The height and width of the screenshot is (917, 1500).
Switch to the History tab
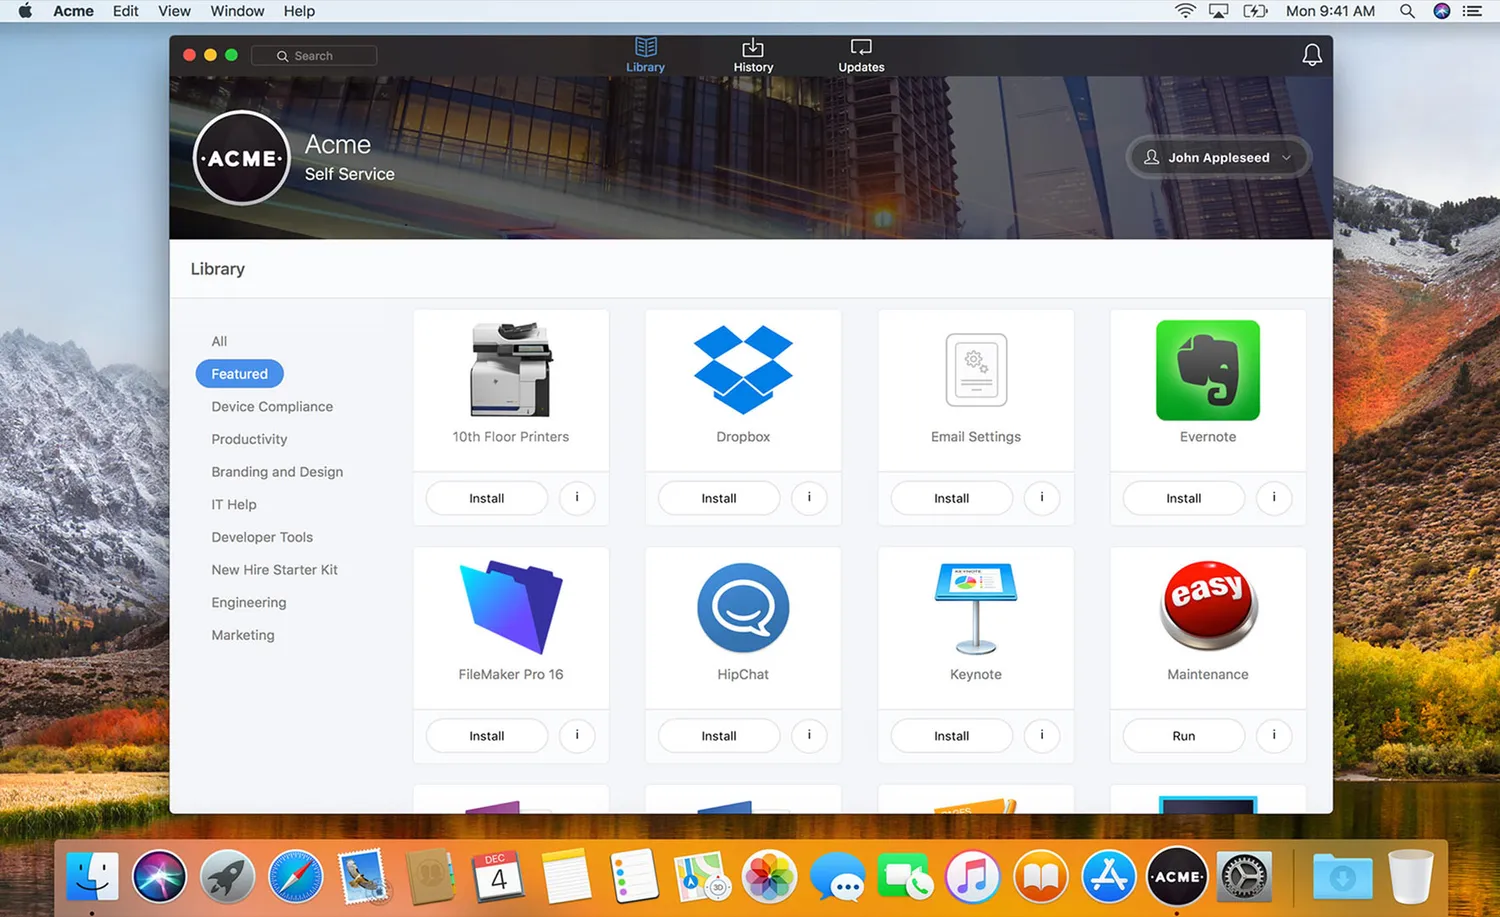pyautogui.click(x=753, y=56)
